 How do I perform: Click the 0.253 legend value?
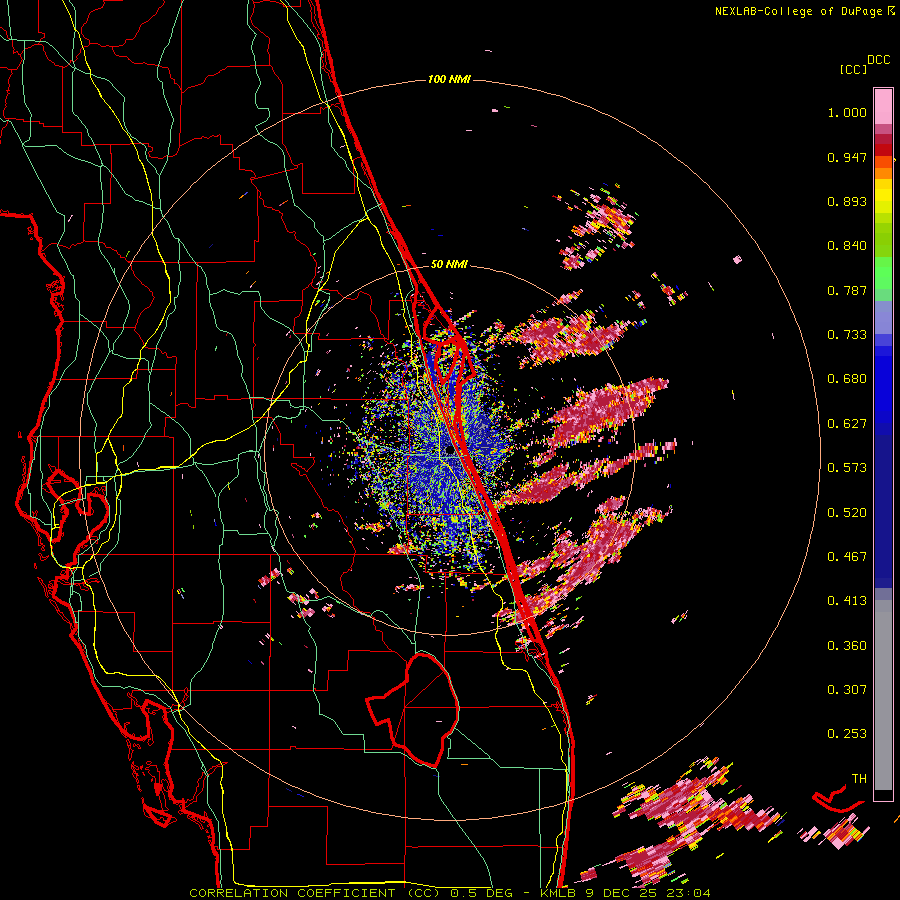(x=847, y=734)
